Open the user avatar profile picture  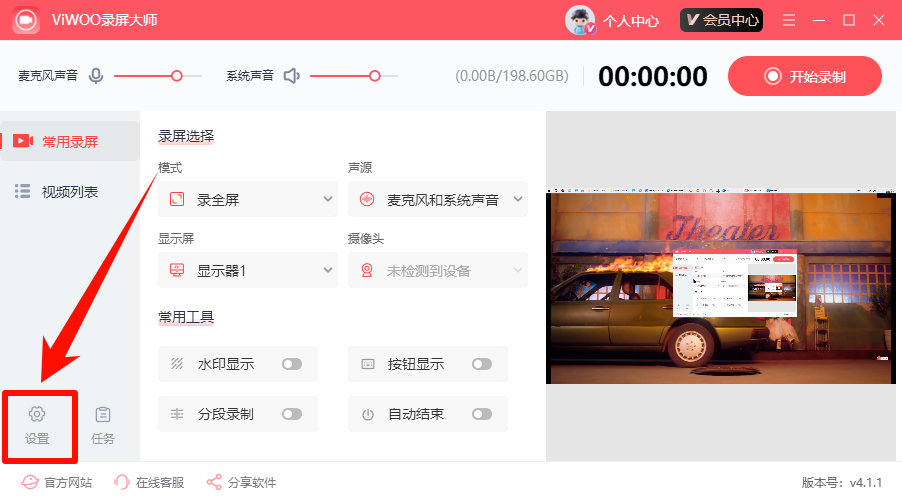580,20
